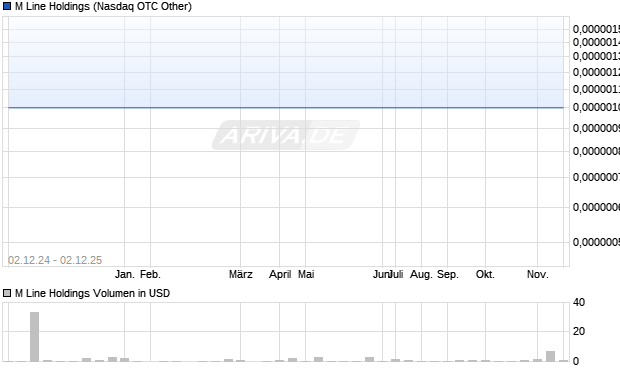Screen dimensions: 620x371
Task: Click the 'Aug.' axis label
Action: [x=421, y=274]
